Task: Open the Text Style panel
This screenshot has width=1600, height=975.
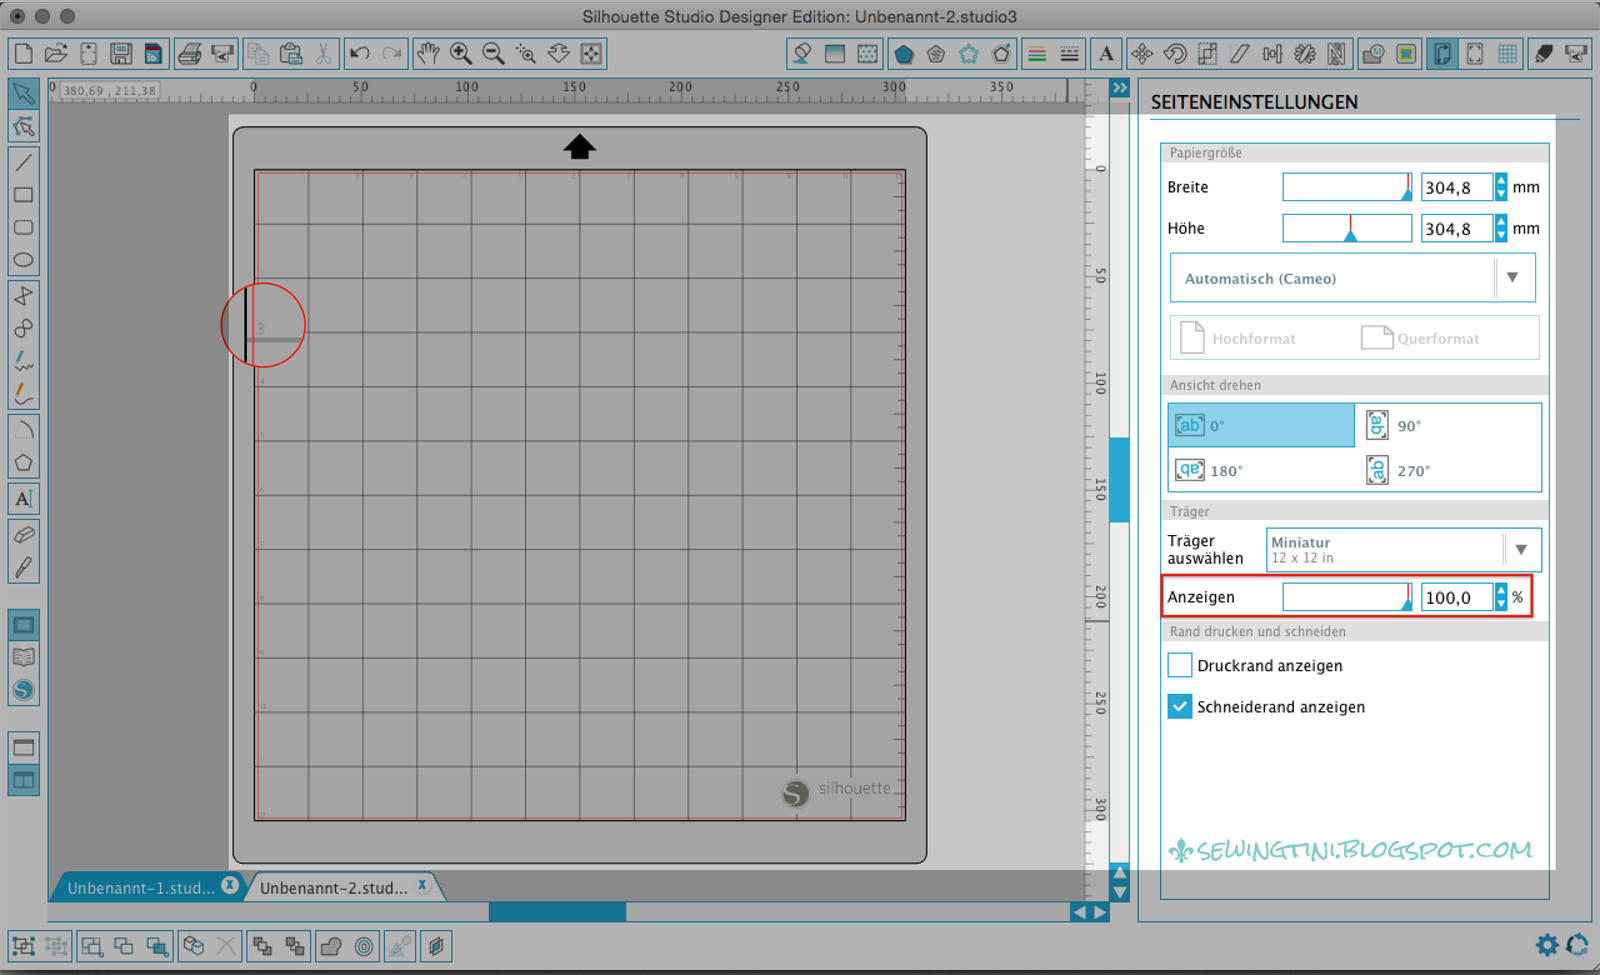Action: [1106, 54]
